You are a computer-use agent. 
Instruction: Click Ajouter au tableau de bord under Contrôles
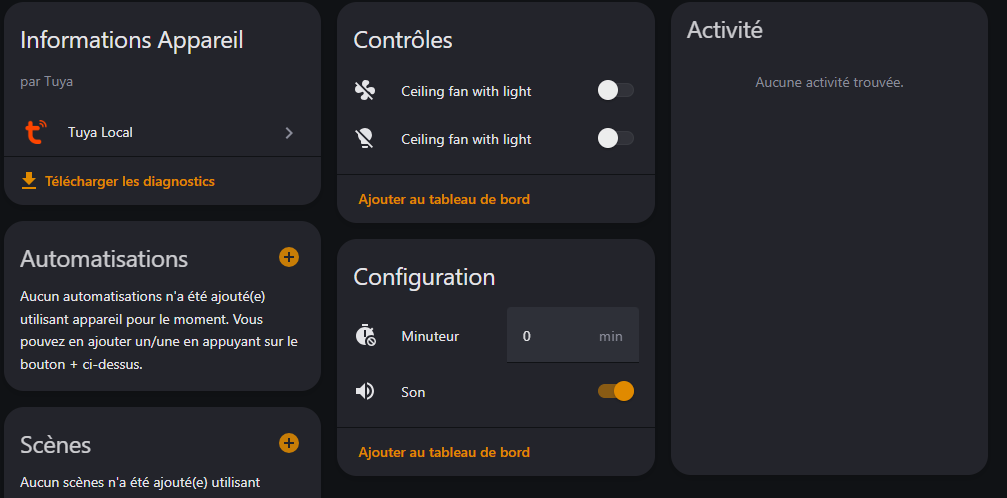coord(444,199)
